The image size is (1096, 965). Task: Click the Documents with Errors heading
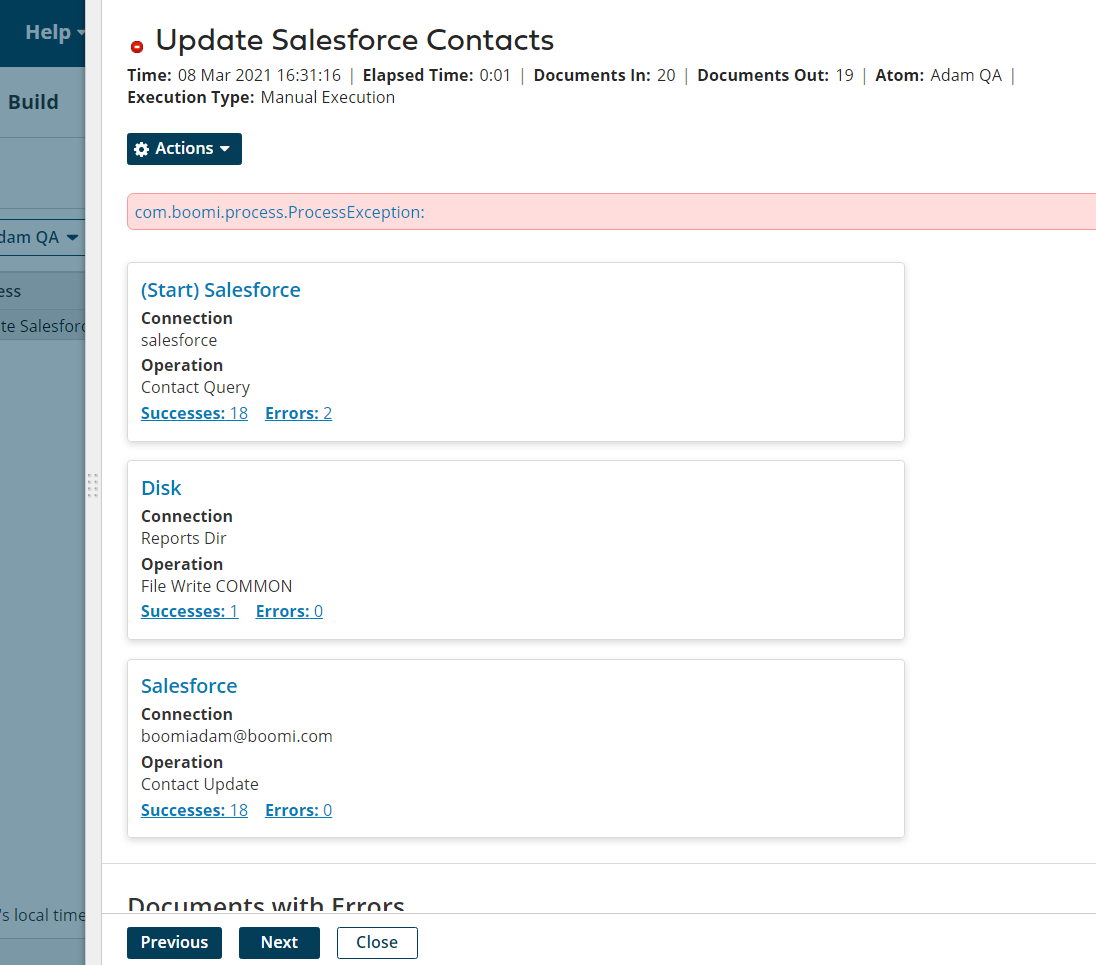[265, 903]
